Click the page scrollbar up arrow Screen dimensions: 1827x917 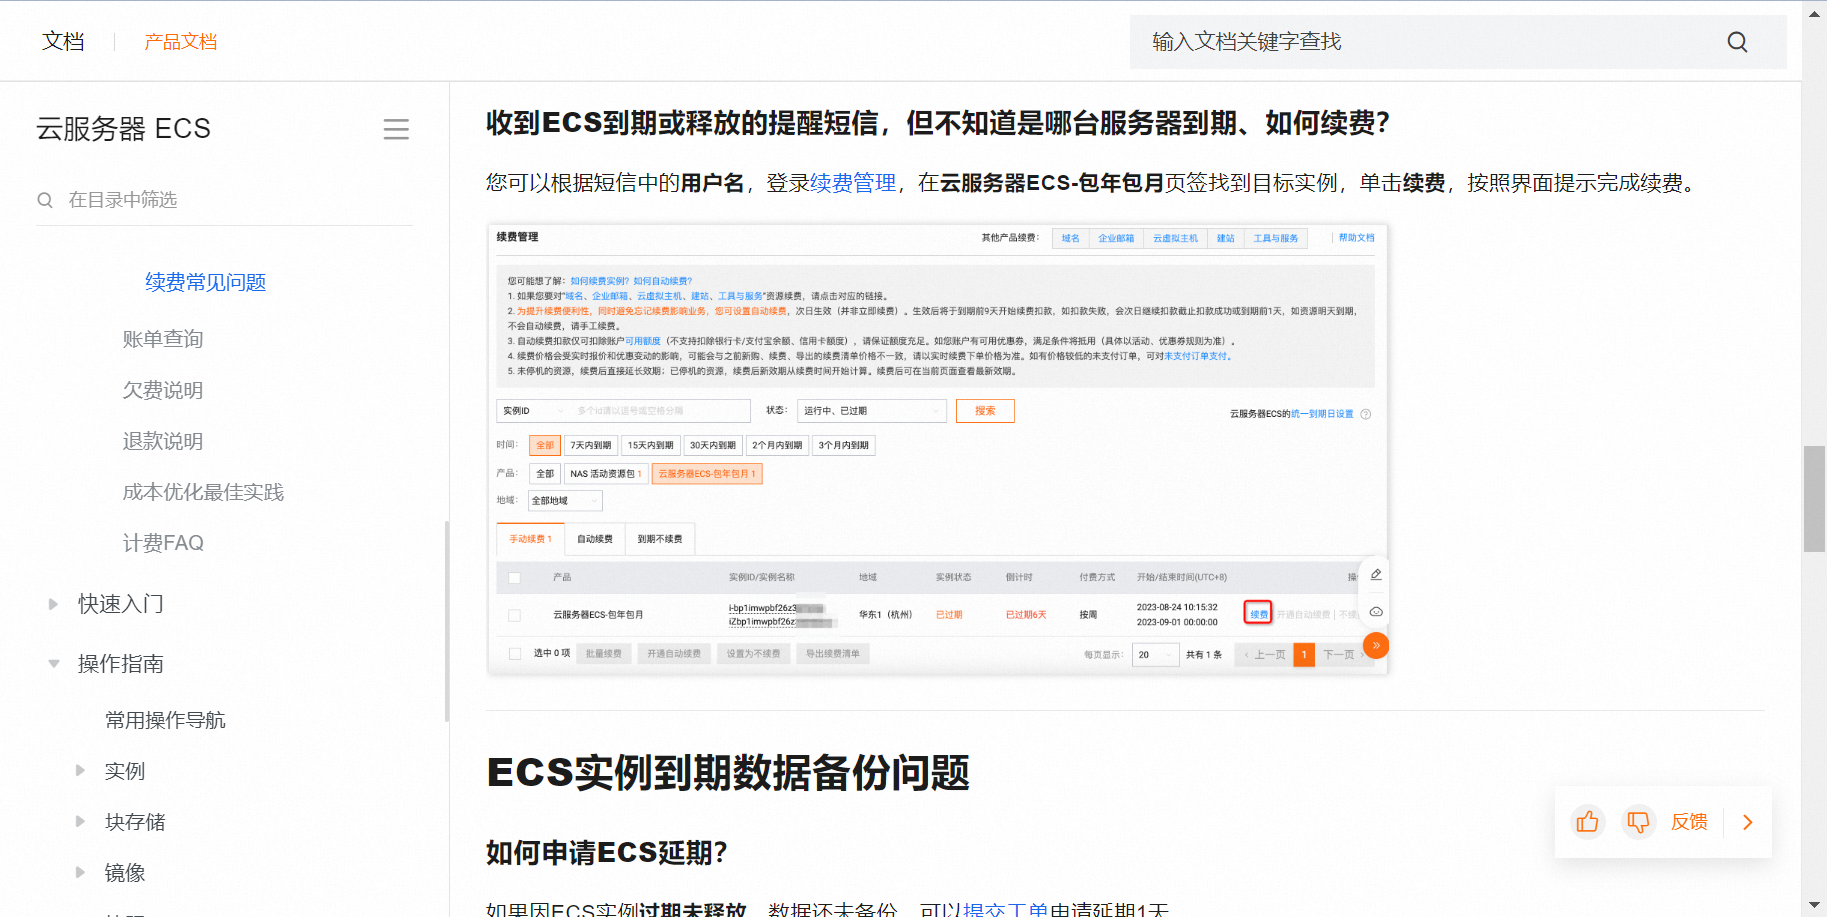pos(1814,13)
